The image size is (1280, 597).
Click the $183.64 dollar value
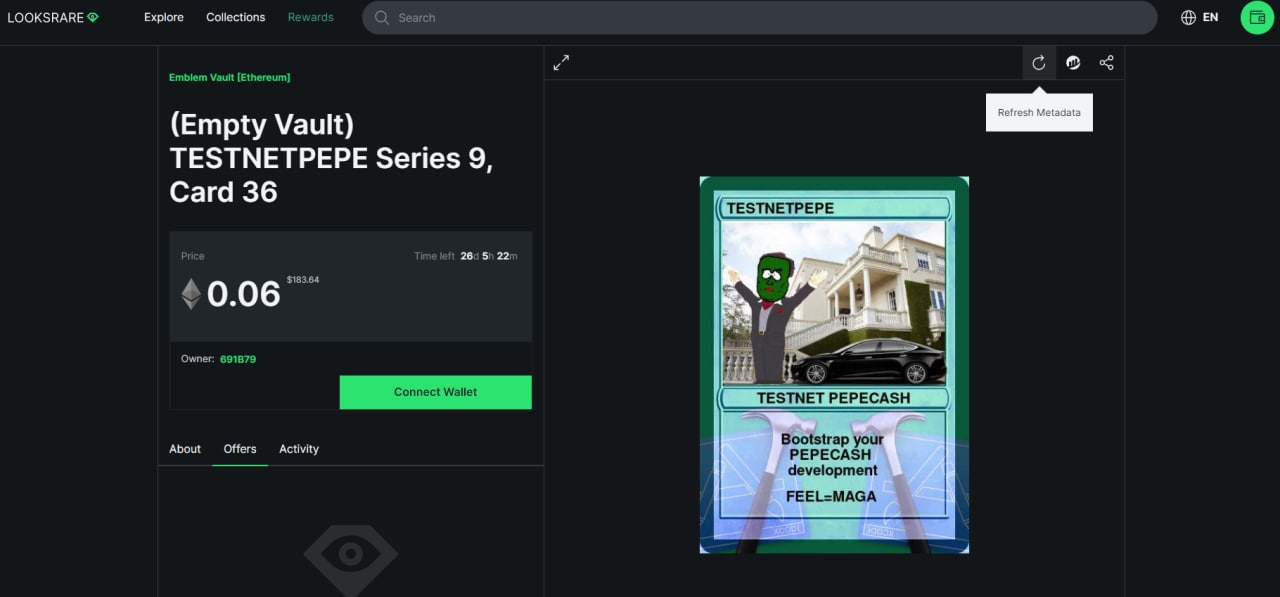click(x=303, y=280)
